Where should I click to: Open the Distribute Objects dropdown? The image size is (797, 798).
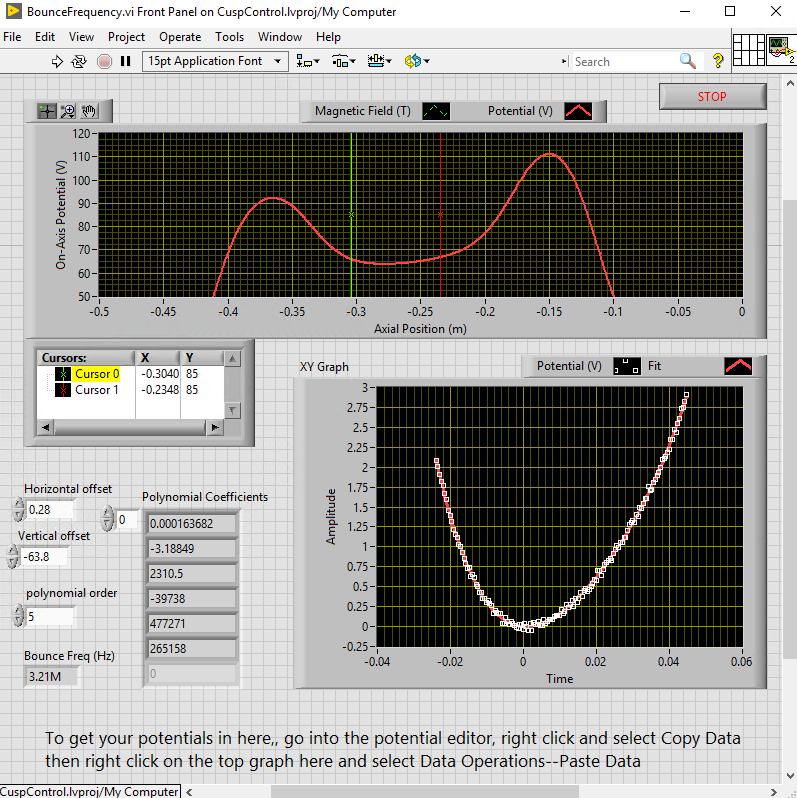(344, 61)
